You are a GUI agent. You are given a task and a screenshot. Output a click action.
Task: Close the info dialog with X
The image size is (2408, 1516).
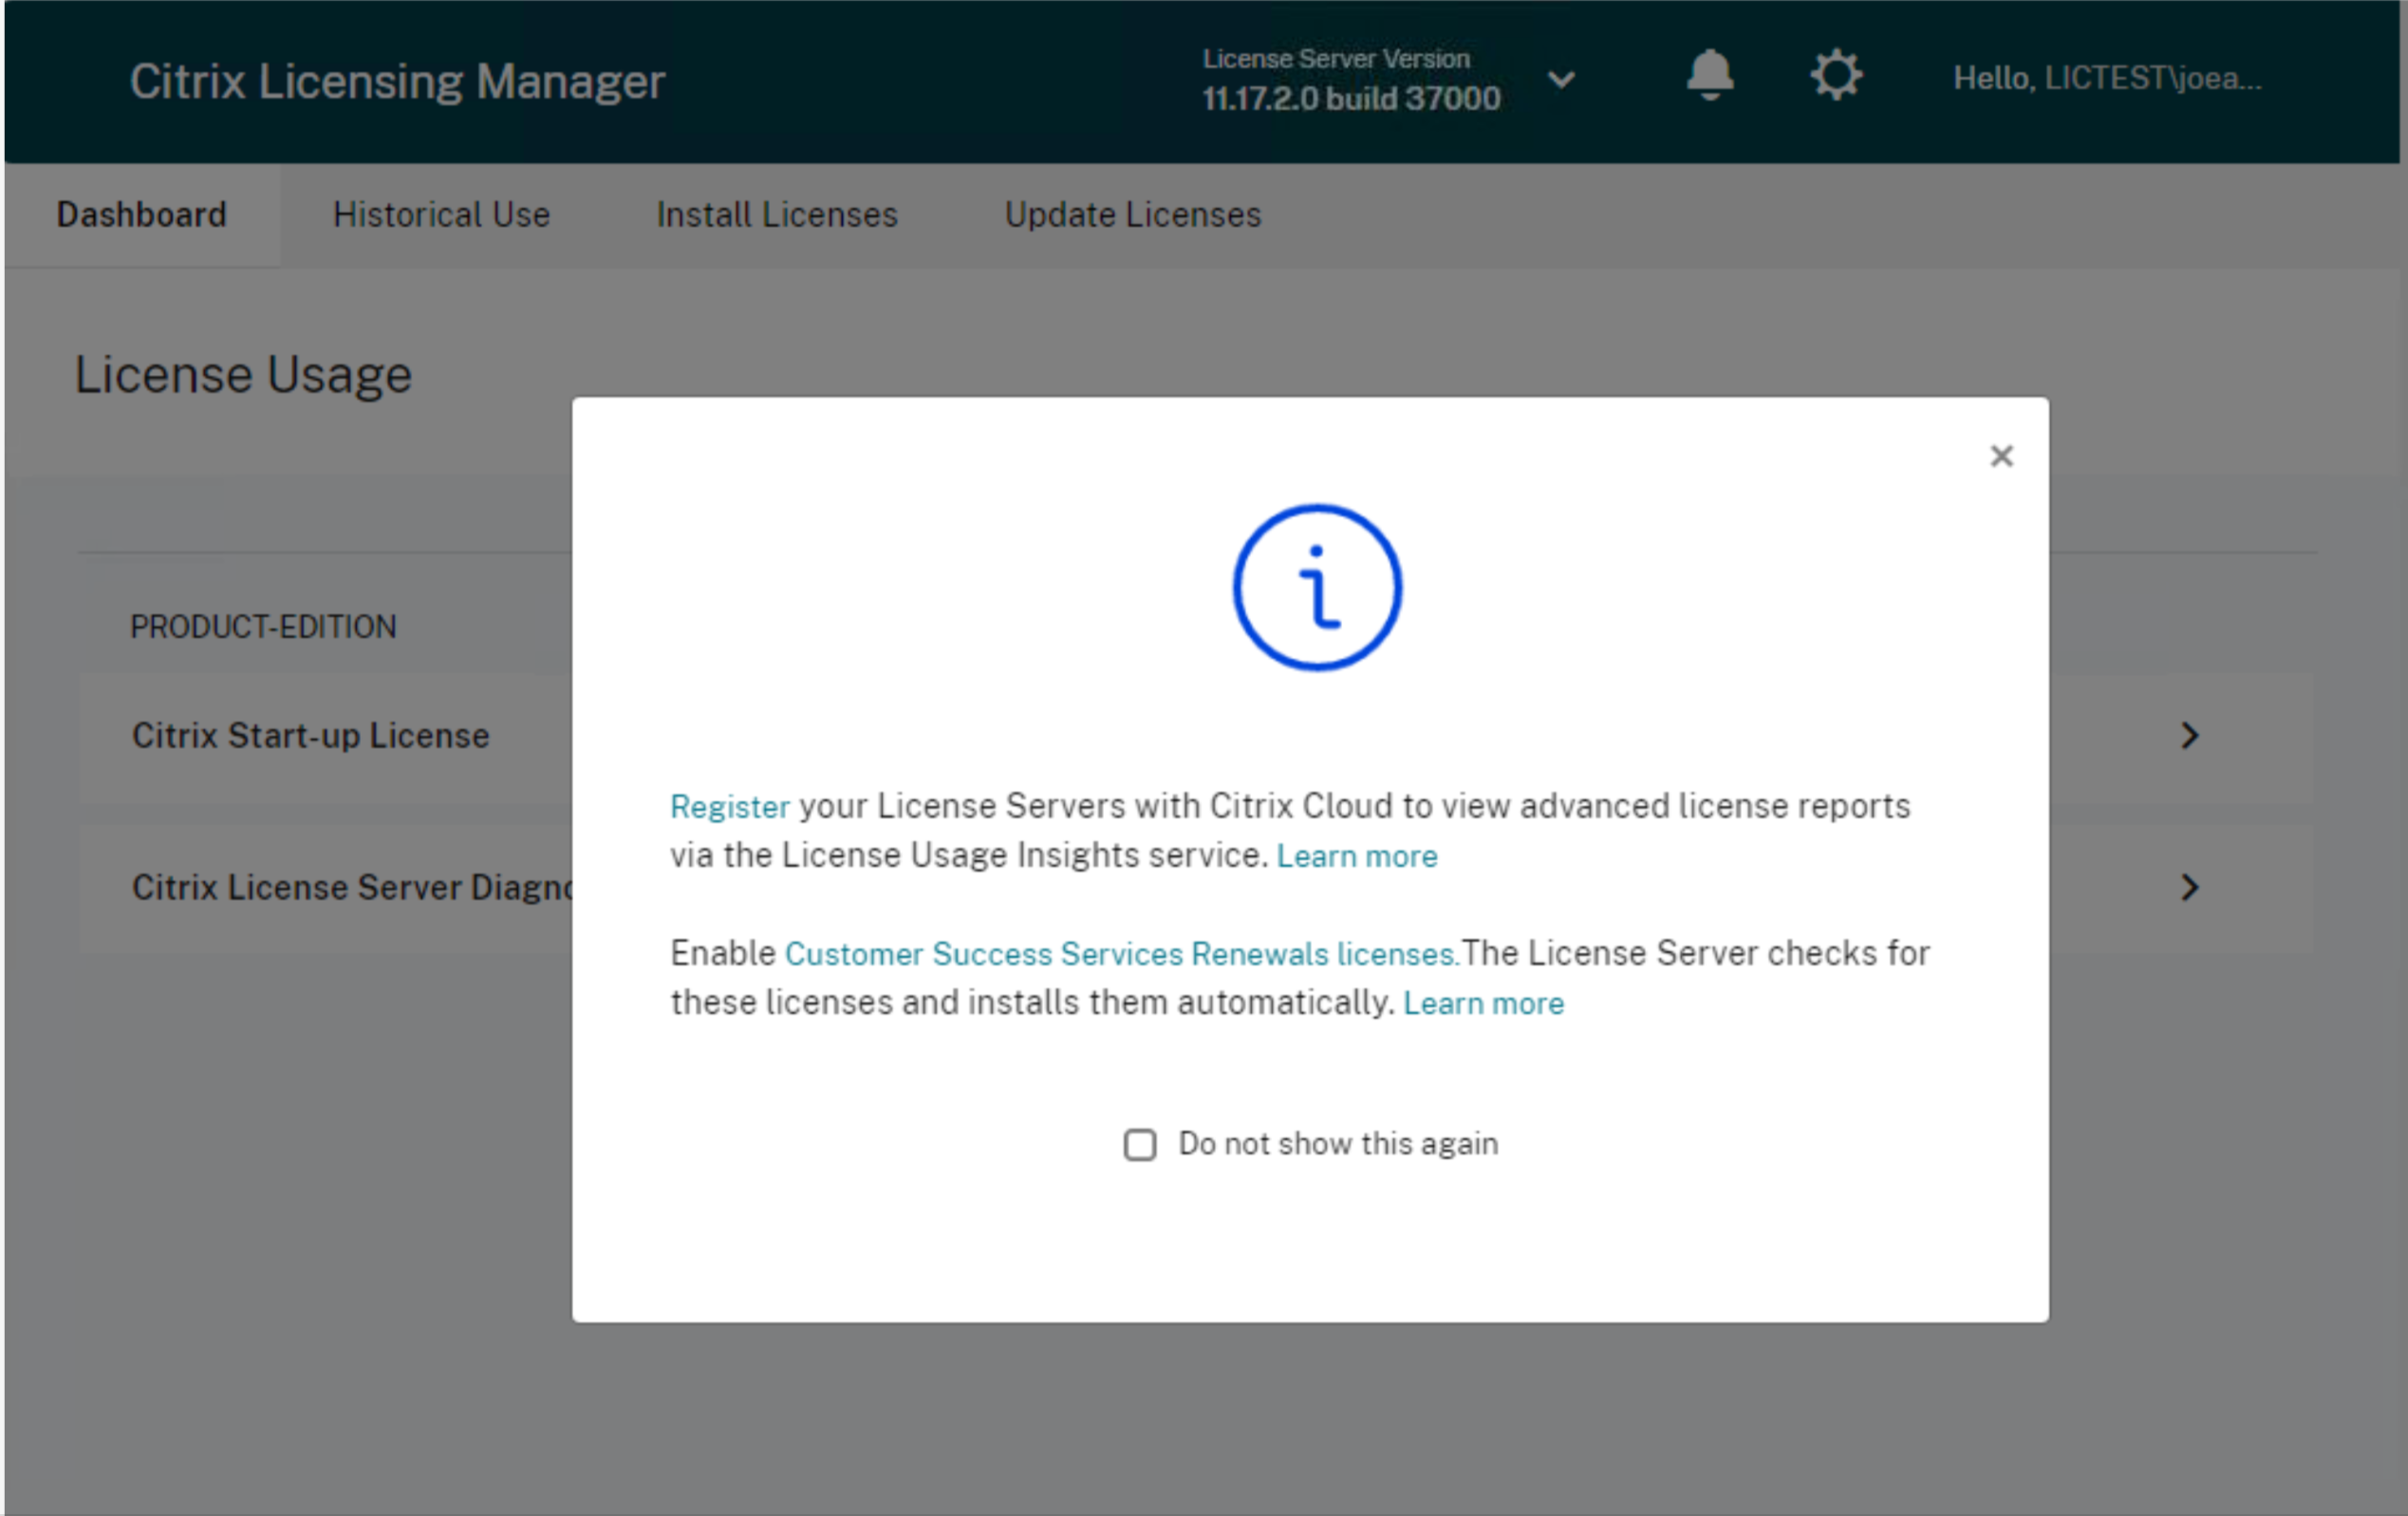point(2001,456)
